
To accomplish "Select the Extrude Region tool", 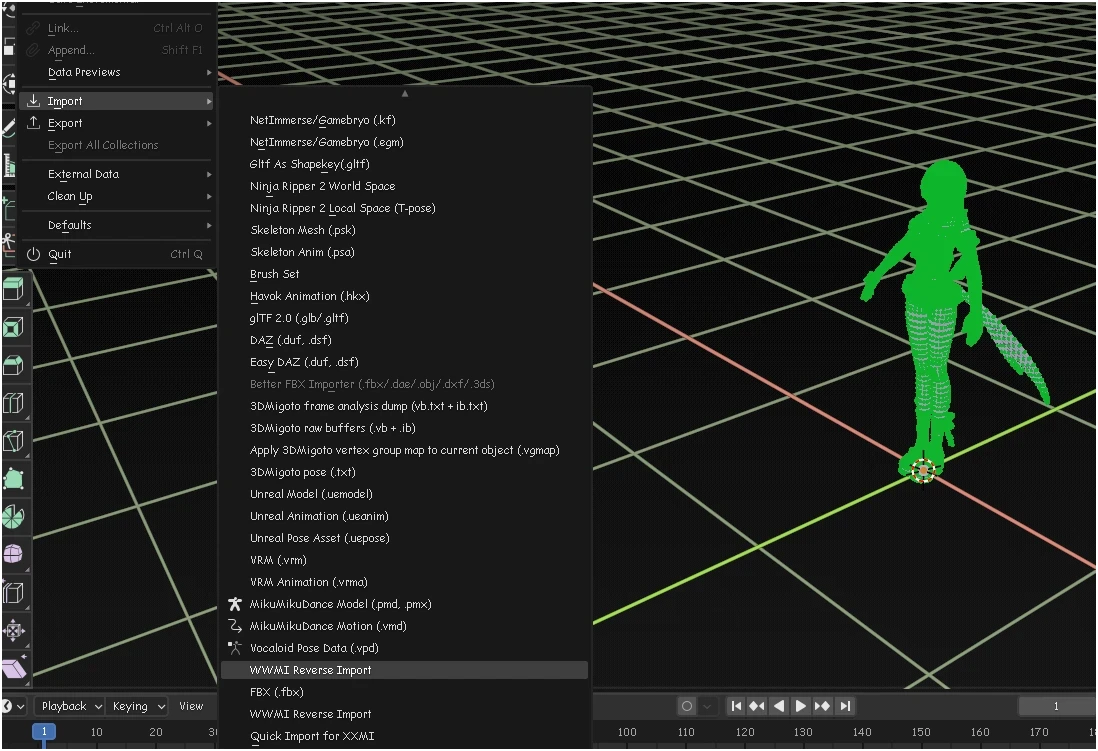I will point(13,290).
